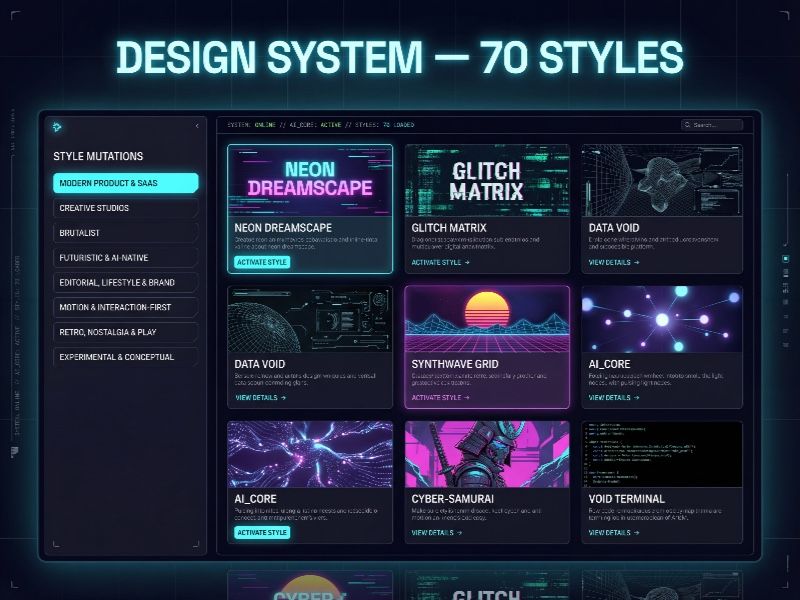This screenshot has height=600, width=800.
Task: Open the Void Terminal code thumbnail
Action: coord(662,455)
